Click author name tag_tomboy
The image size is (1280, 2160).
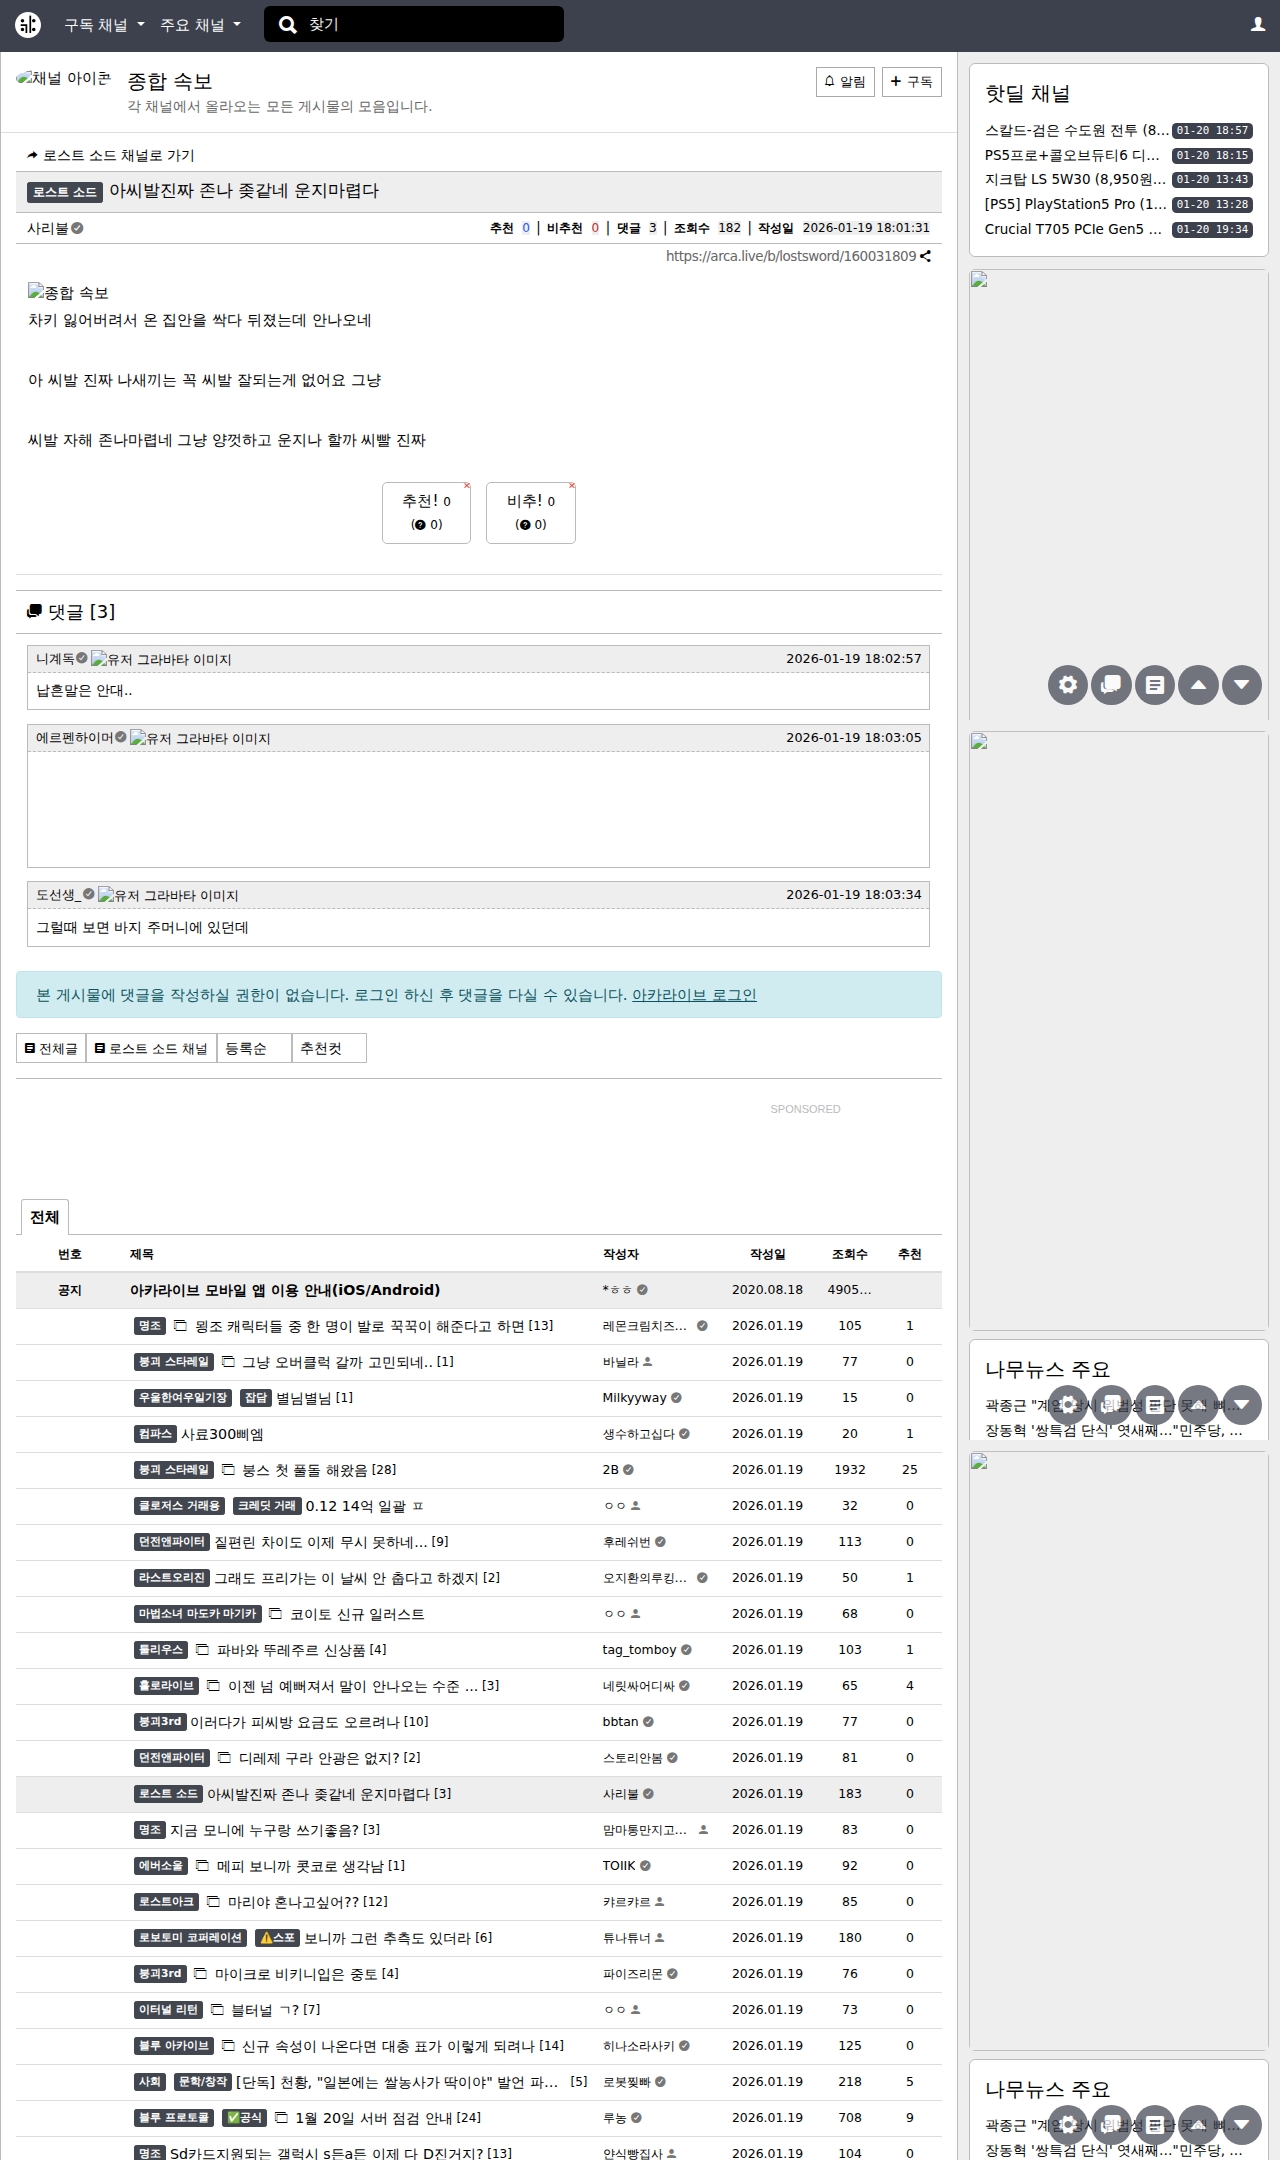(640, 1650)
